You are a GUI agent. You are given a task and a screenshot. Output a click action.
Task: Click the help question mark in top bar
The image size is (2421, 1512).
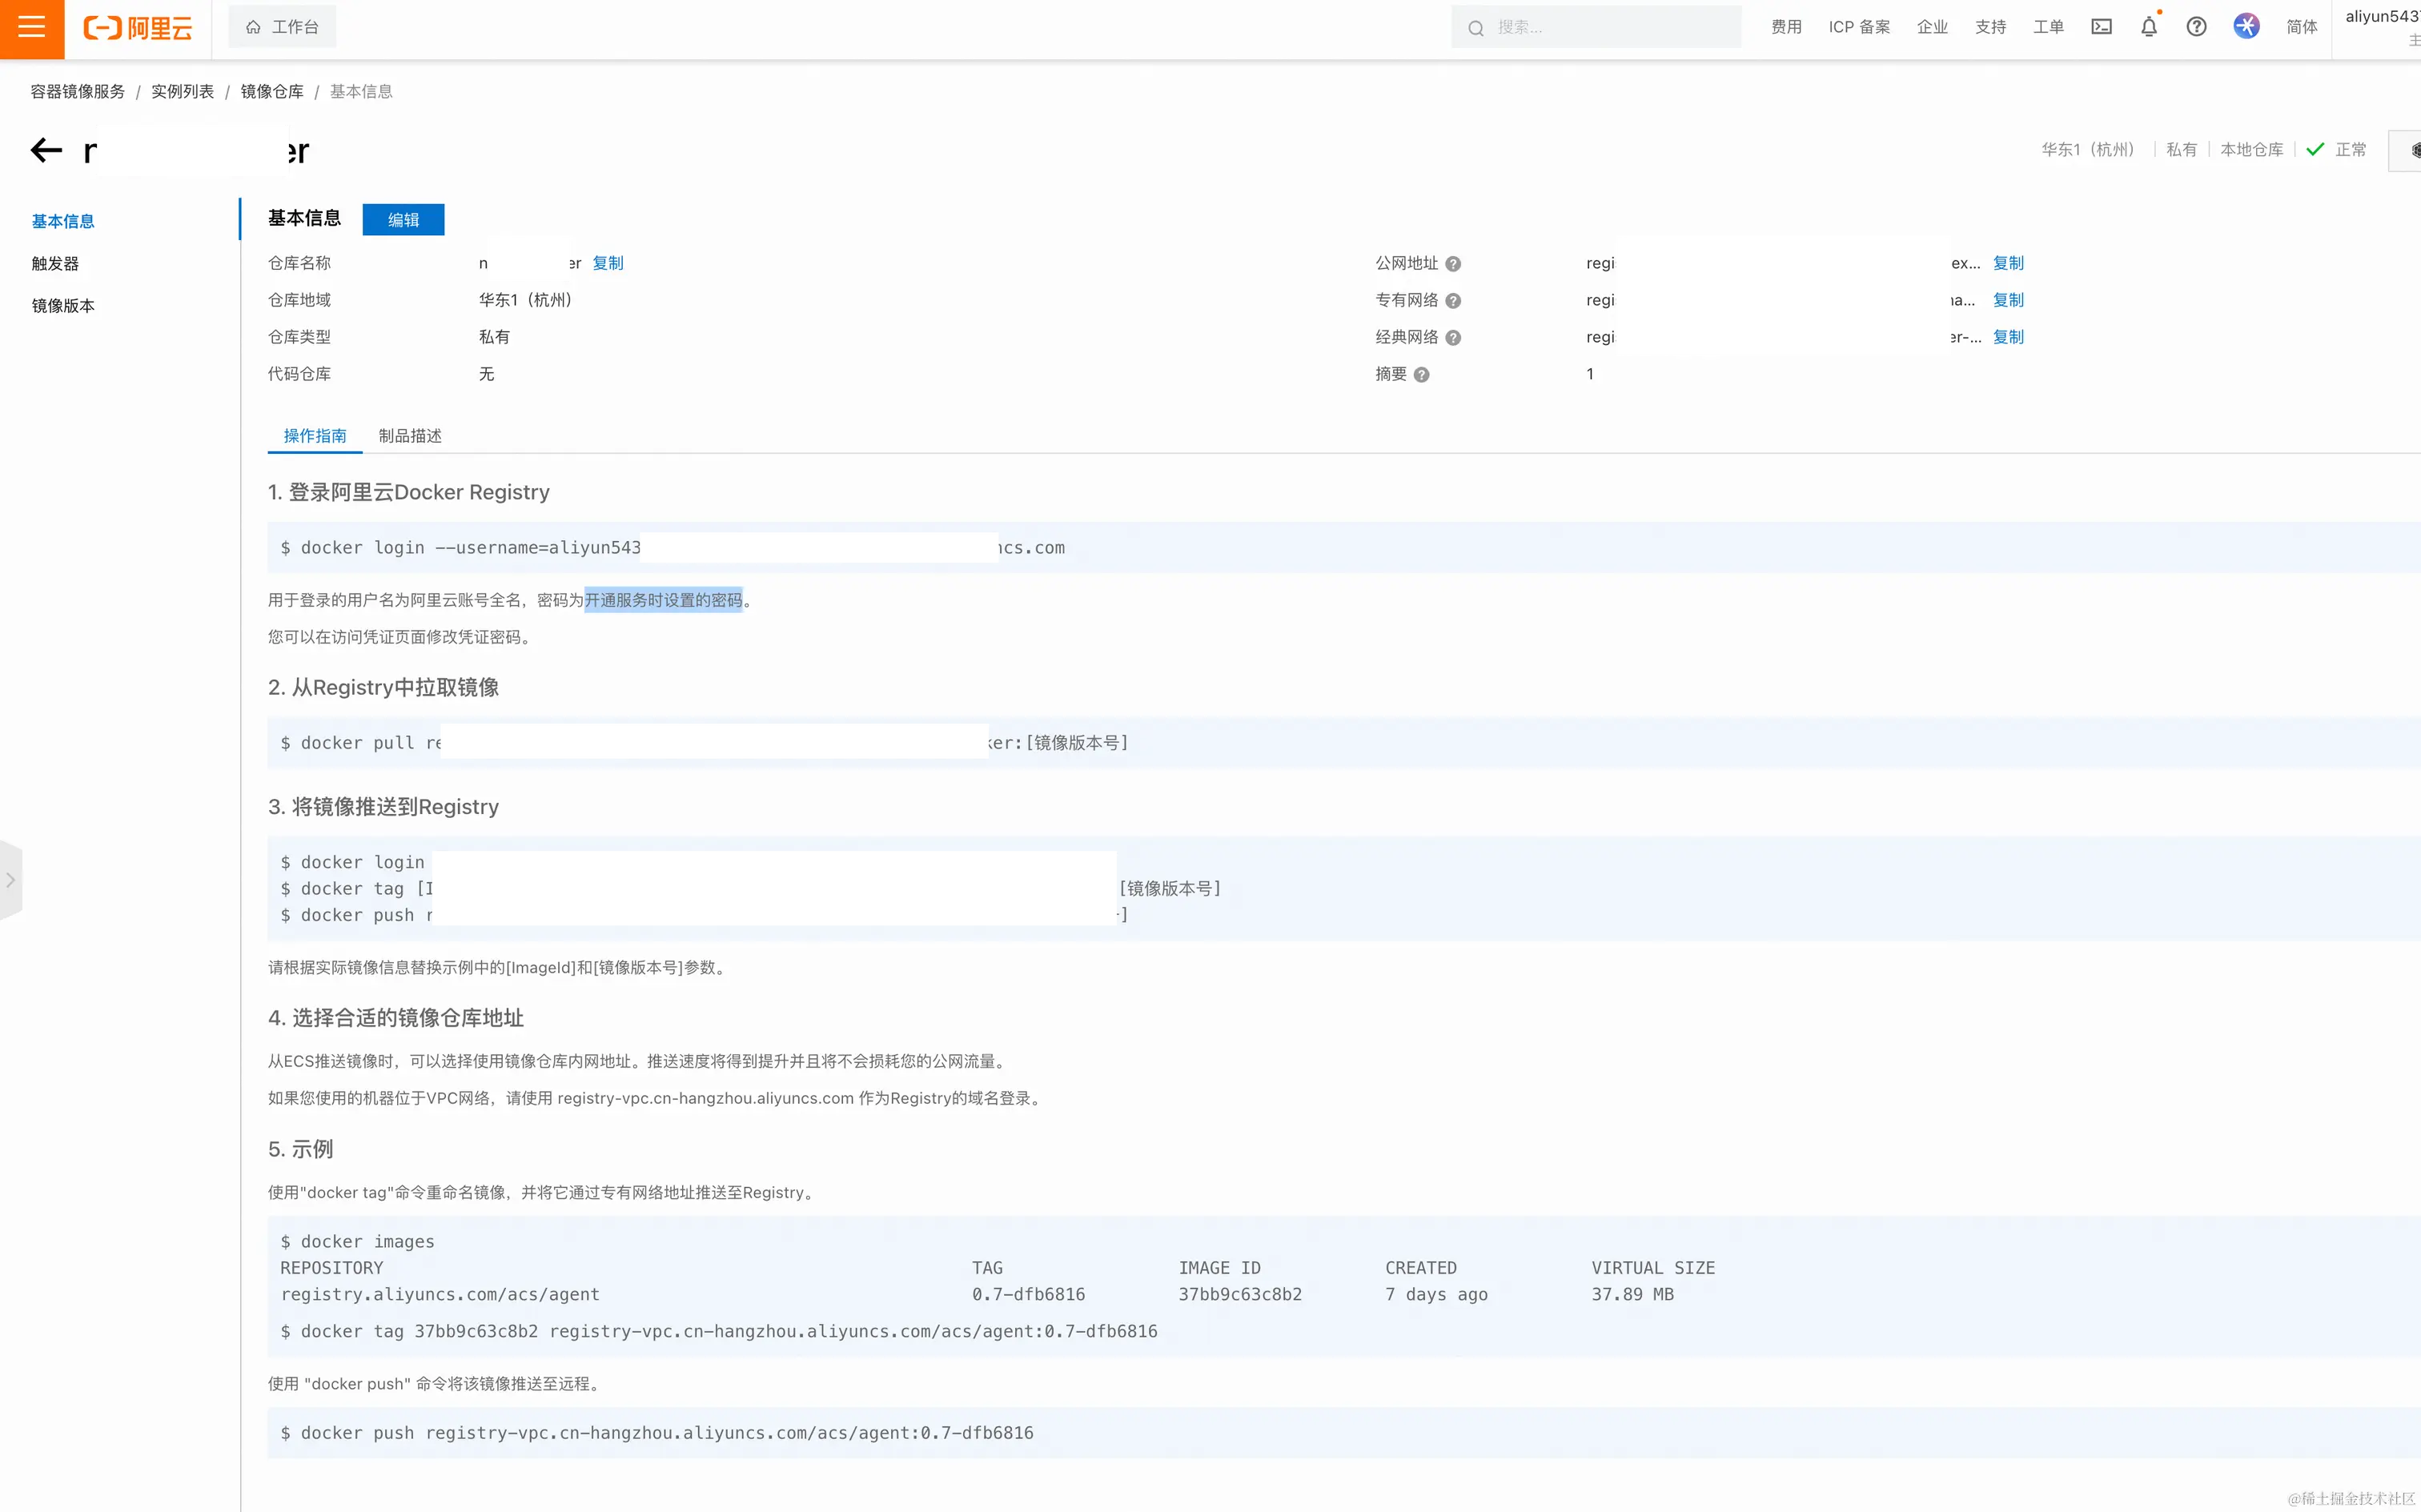(x=2196, y=27)
